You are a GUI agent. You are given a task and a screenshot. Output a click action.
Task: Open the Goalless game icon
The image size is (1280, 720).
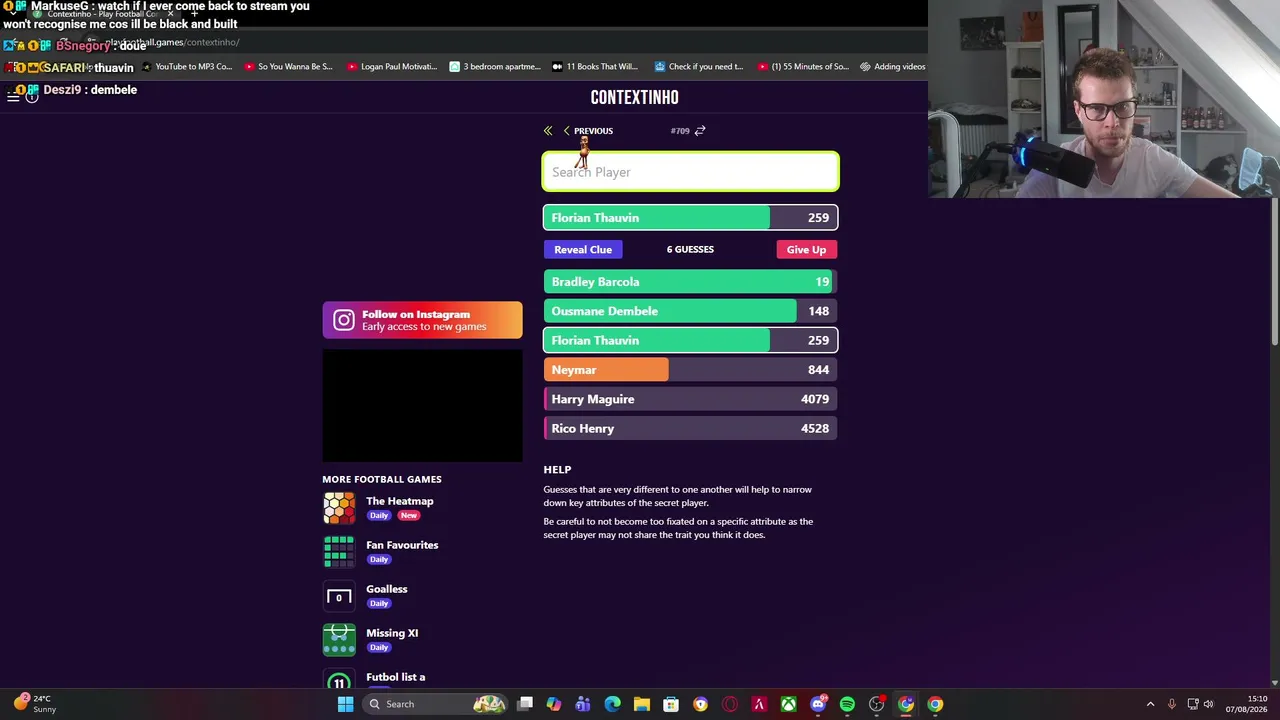point(339,596)
